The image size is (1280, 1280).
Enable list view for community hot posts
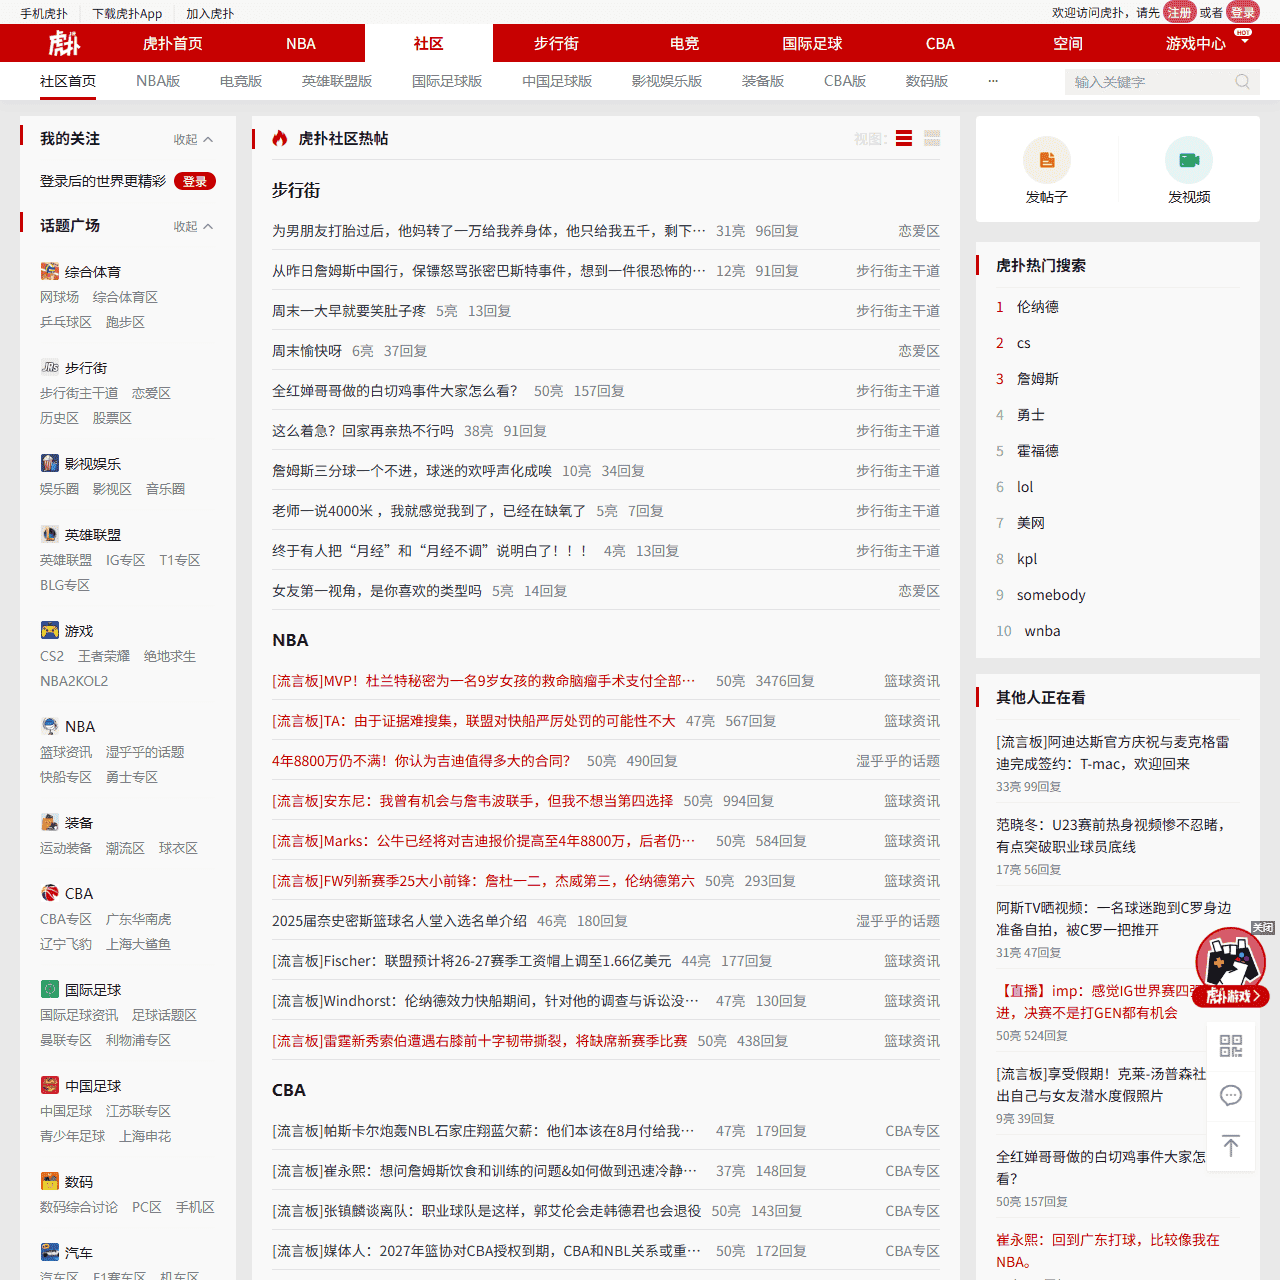pyautogui.click(x=903, y=138)
